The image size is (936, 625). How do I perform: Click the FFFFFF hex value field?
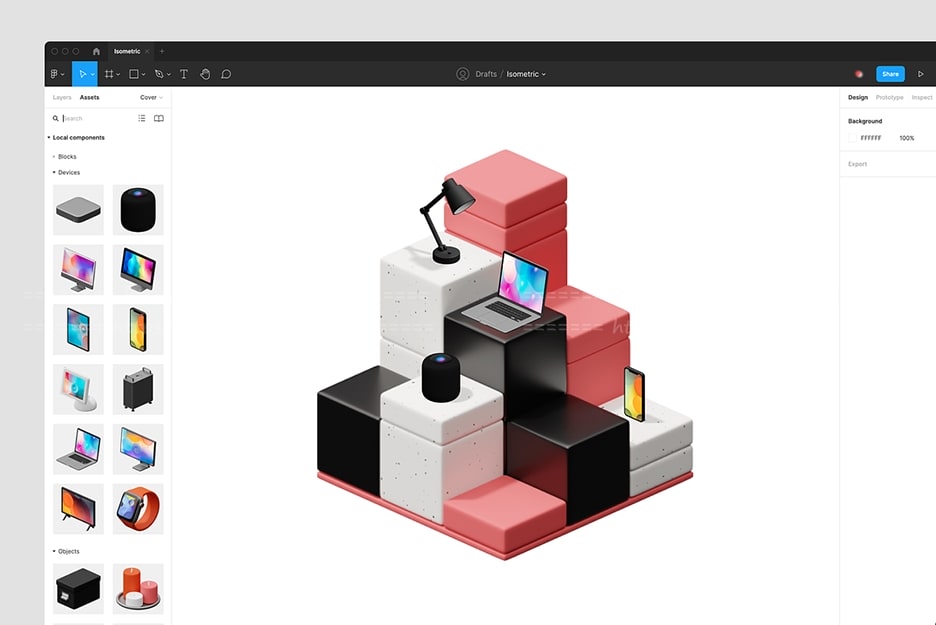coord(871,138)
